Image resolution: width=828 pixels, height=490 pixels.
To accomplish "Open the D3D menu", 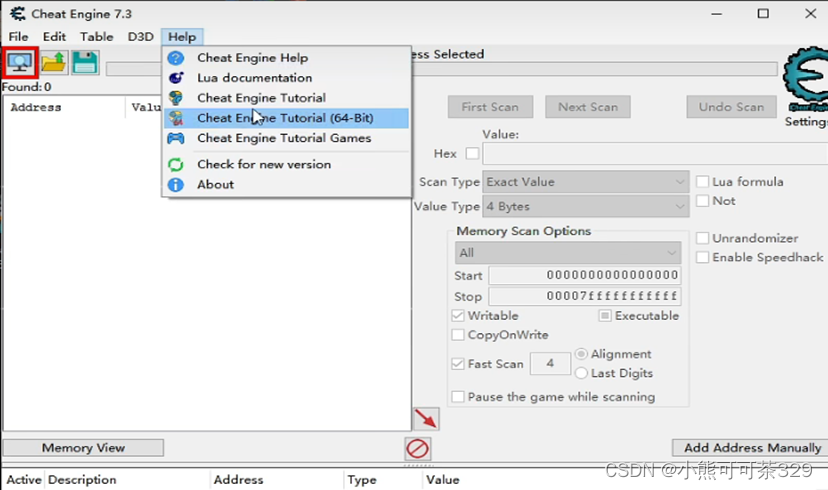I will pos(140,36).
